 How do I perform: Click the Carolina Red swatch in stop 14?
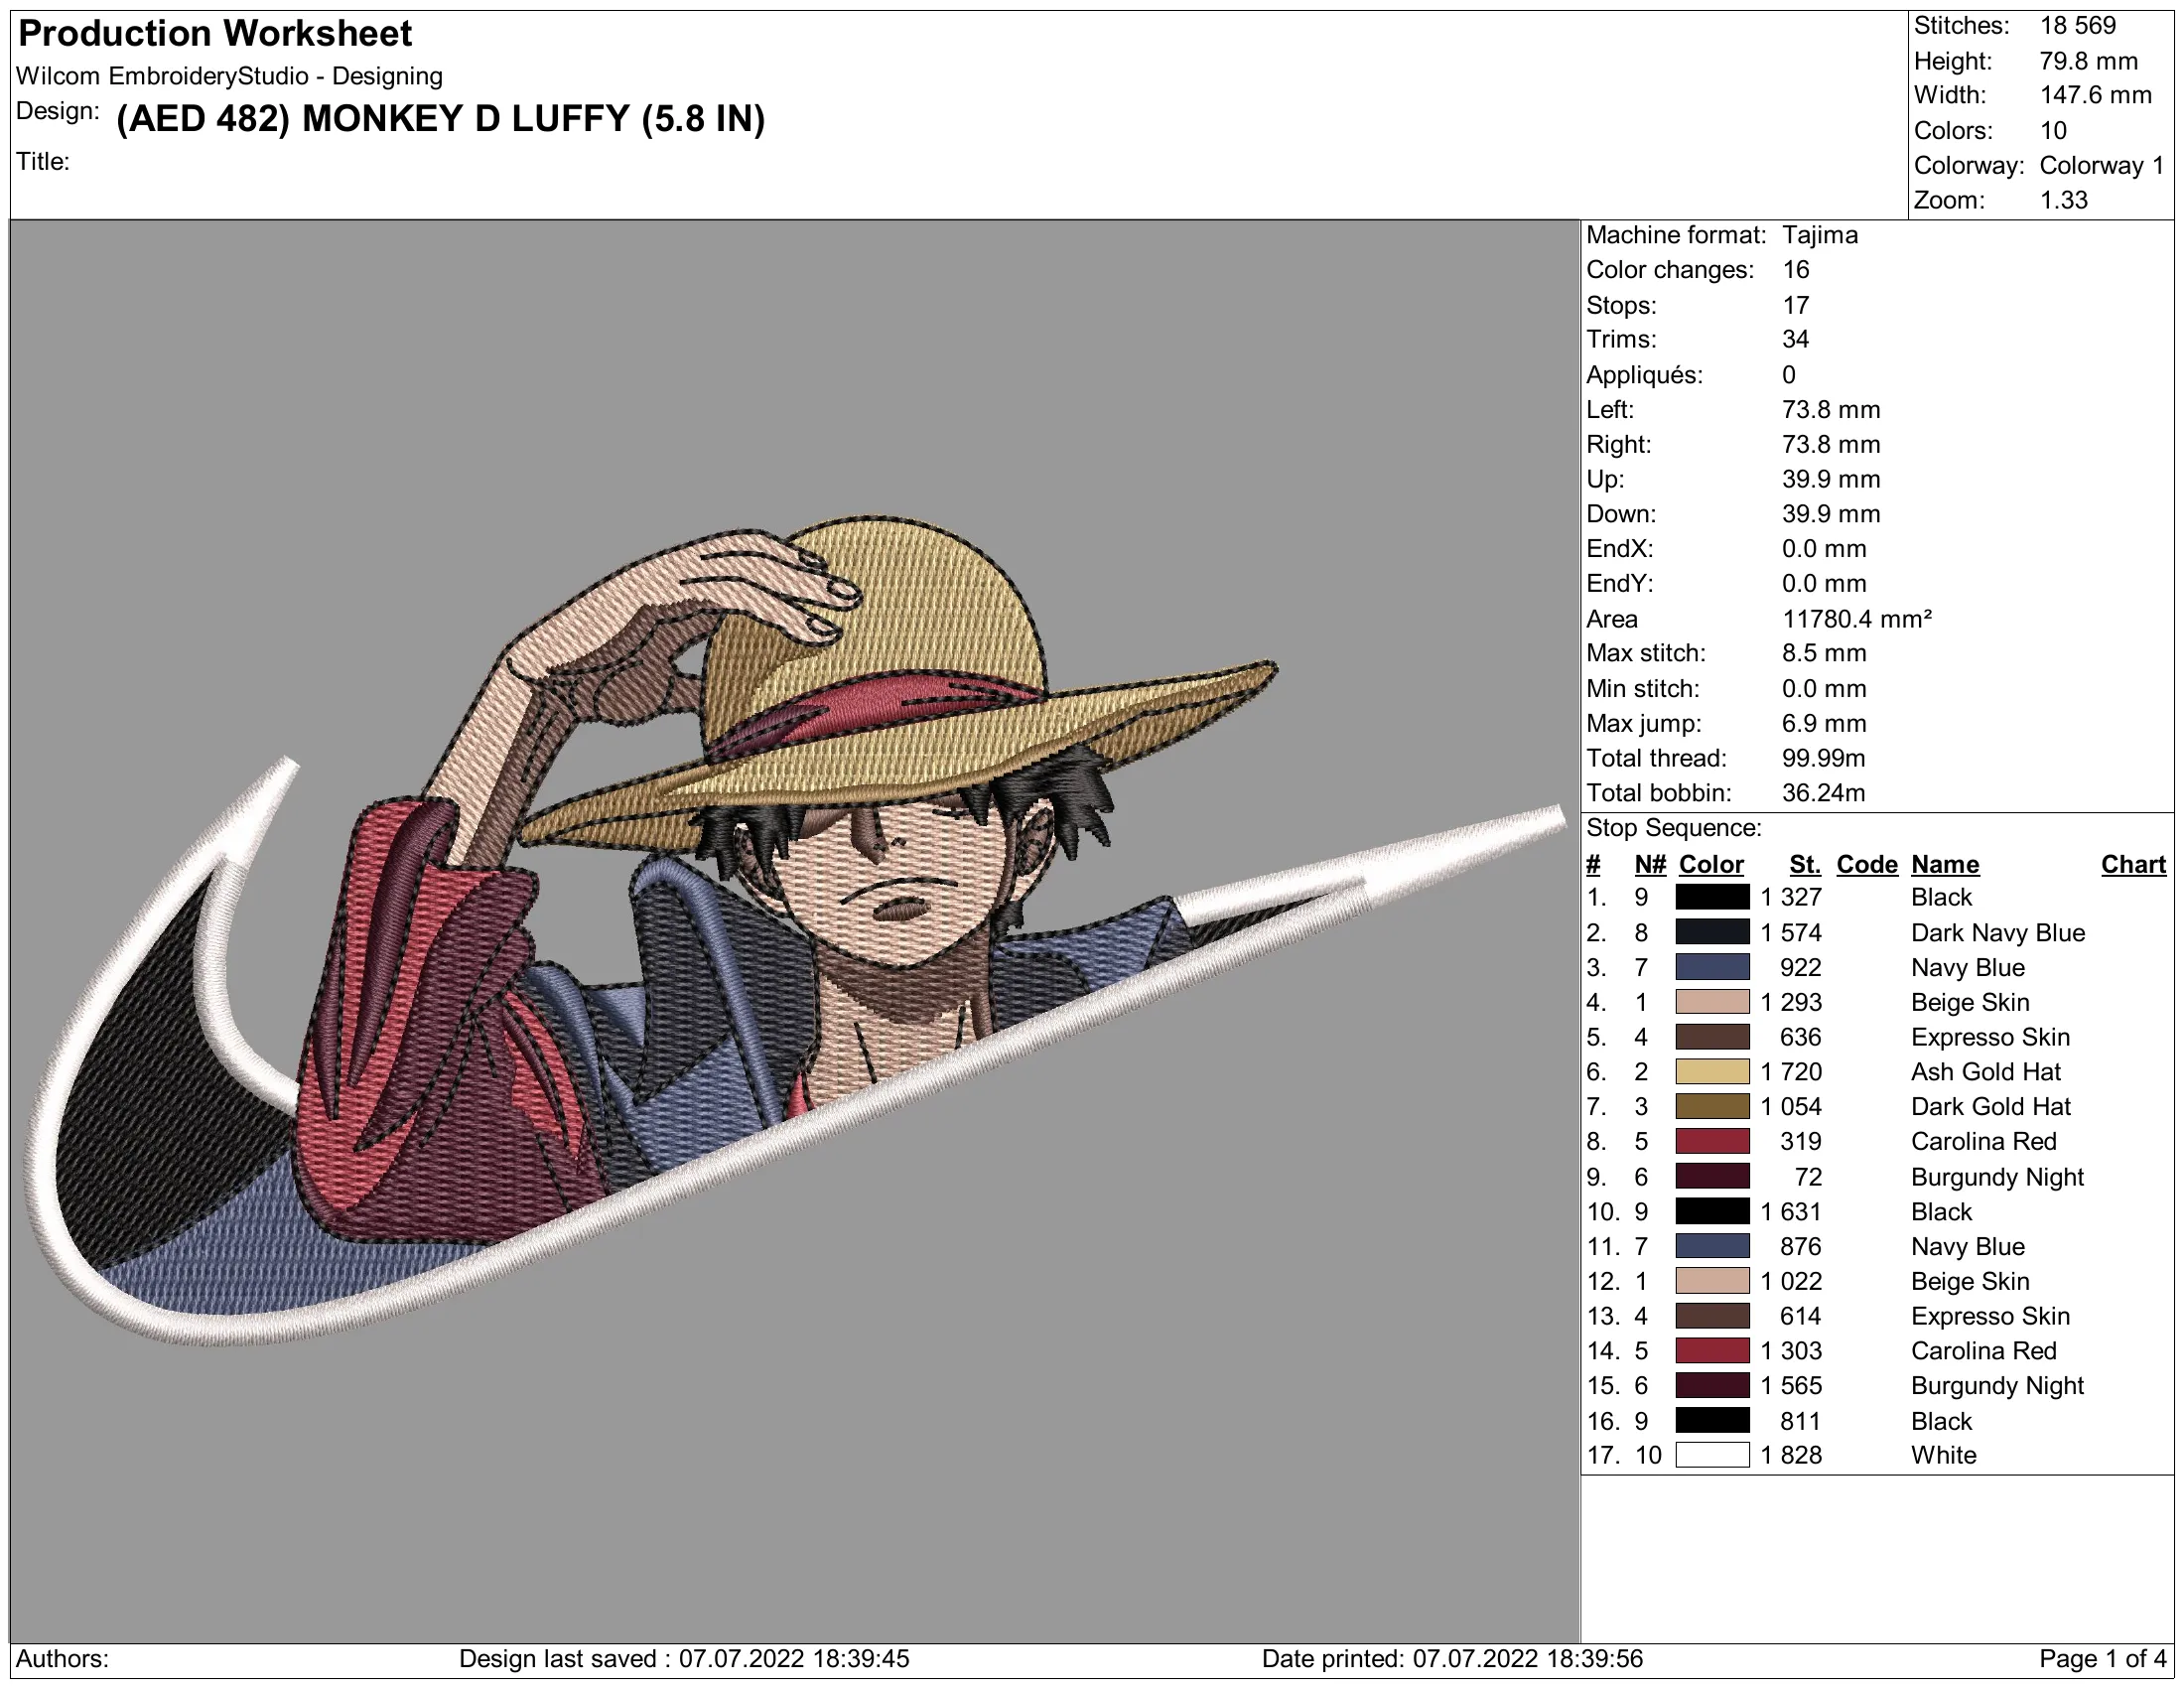(1712, 1351)
